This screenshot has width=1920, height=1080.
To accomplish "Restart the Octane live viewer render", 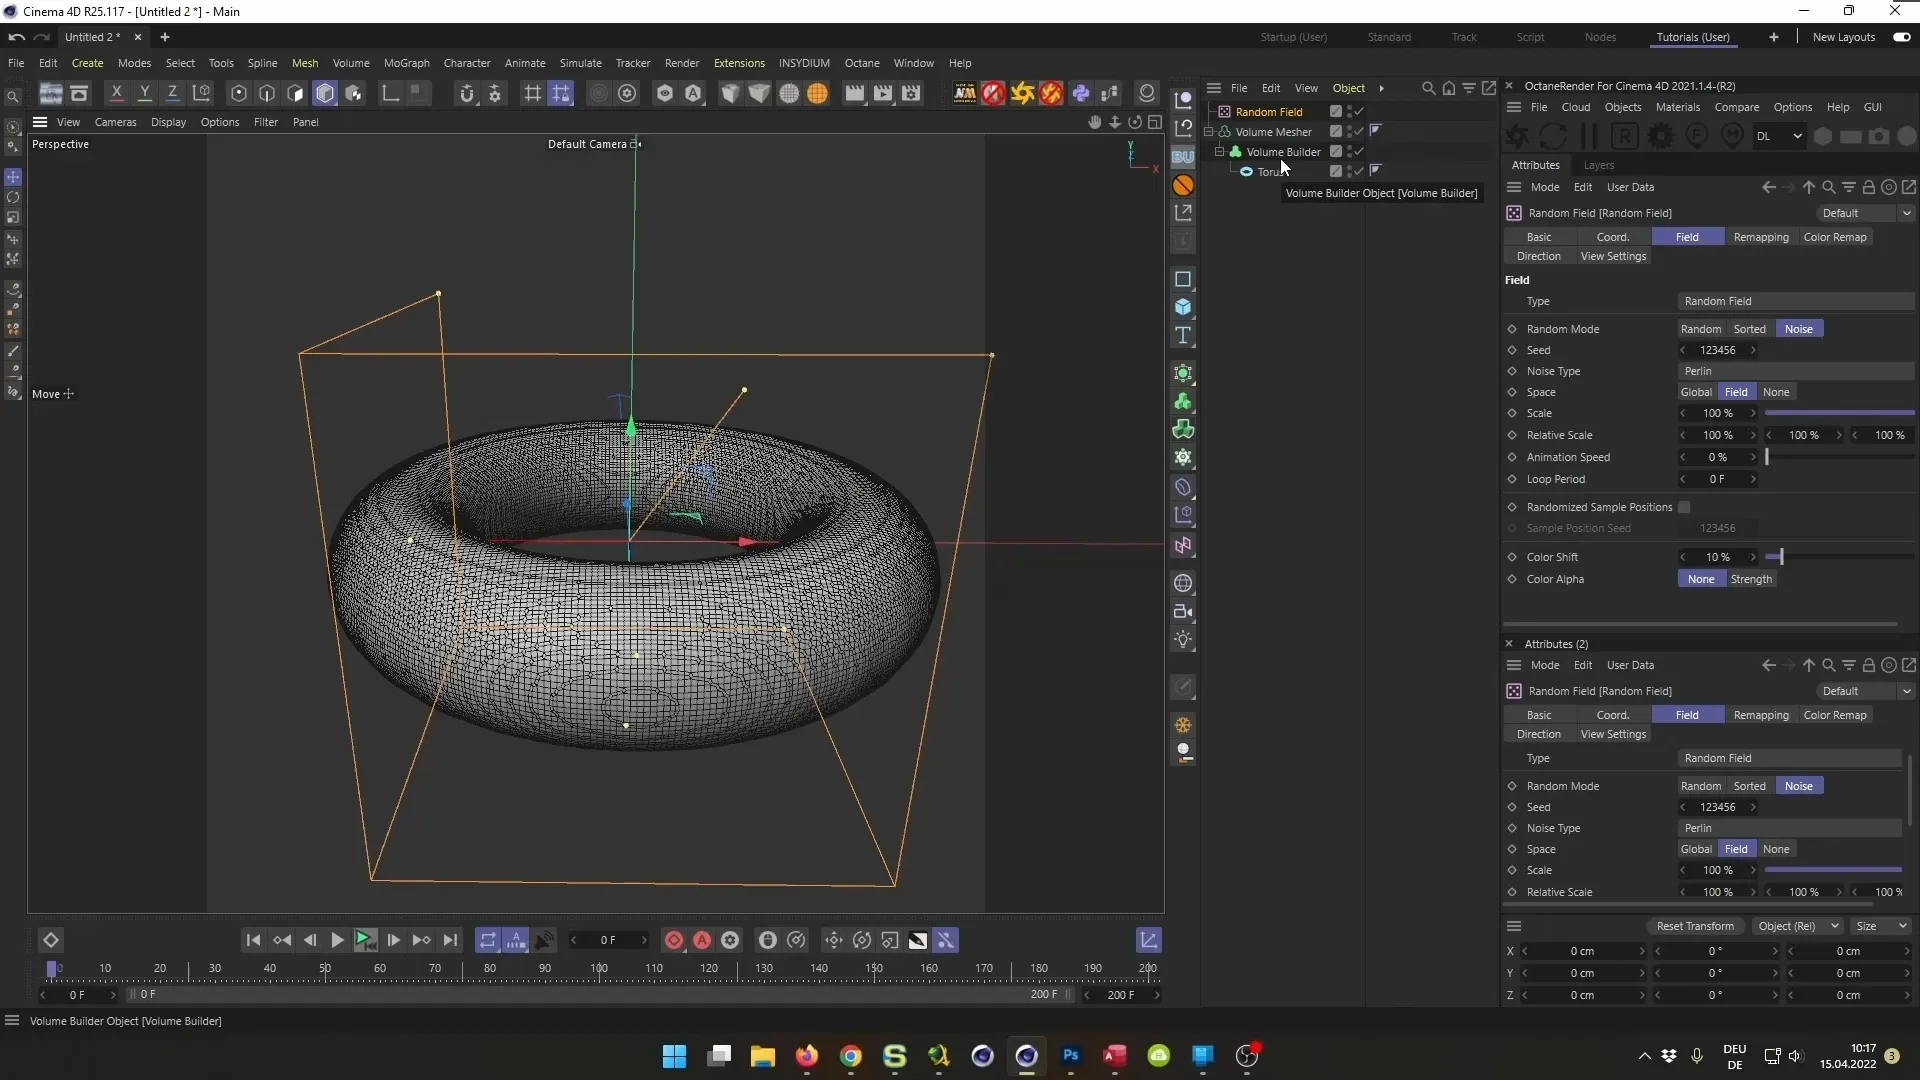I will (1553, 136).
